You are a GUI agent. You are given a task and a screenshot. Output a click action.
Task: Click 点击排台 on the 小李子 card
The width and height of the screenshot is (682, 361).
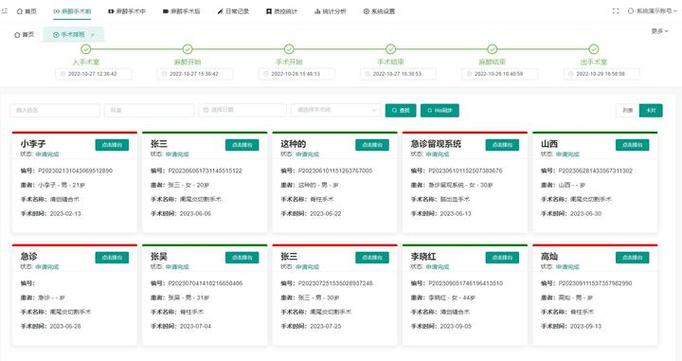coord(112,145)
